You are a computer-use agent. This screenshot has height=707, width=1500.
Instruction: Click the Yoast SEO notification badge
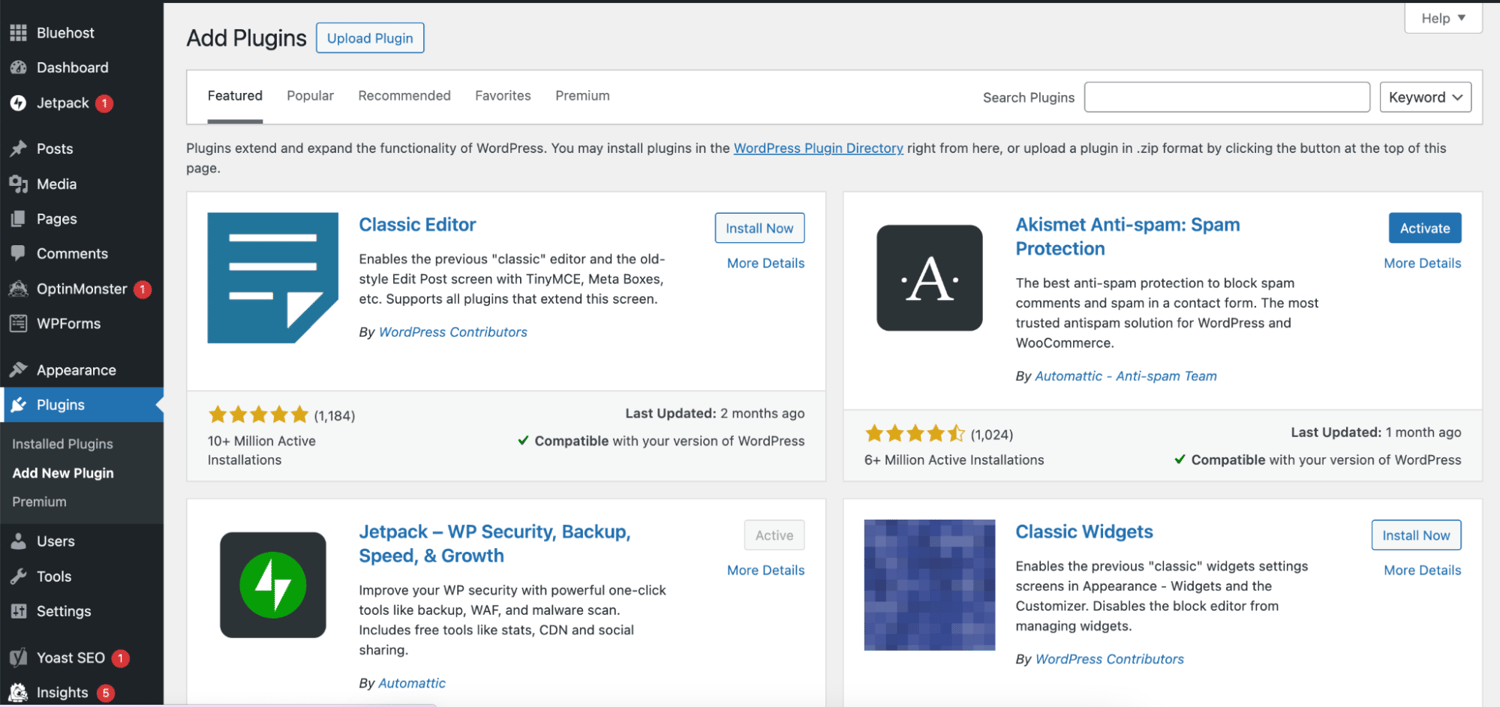click(121, 658)
